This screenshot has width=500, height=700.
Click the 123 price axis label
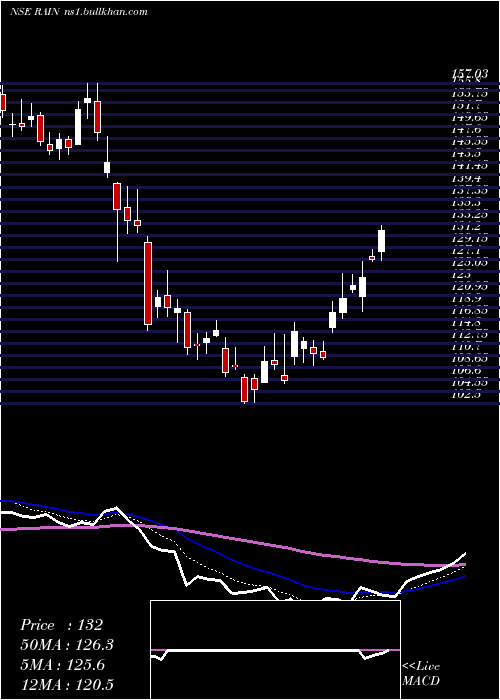pos(461,275)
